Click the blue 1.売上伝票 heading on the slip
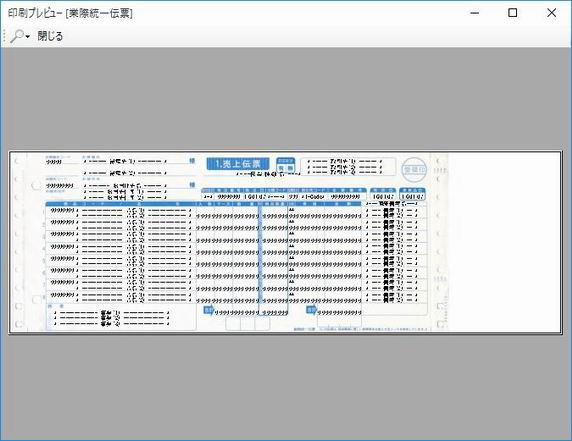The height and width of the screenshot is (441, 572). click(x=238, y=164)
